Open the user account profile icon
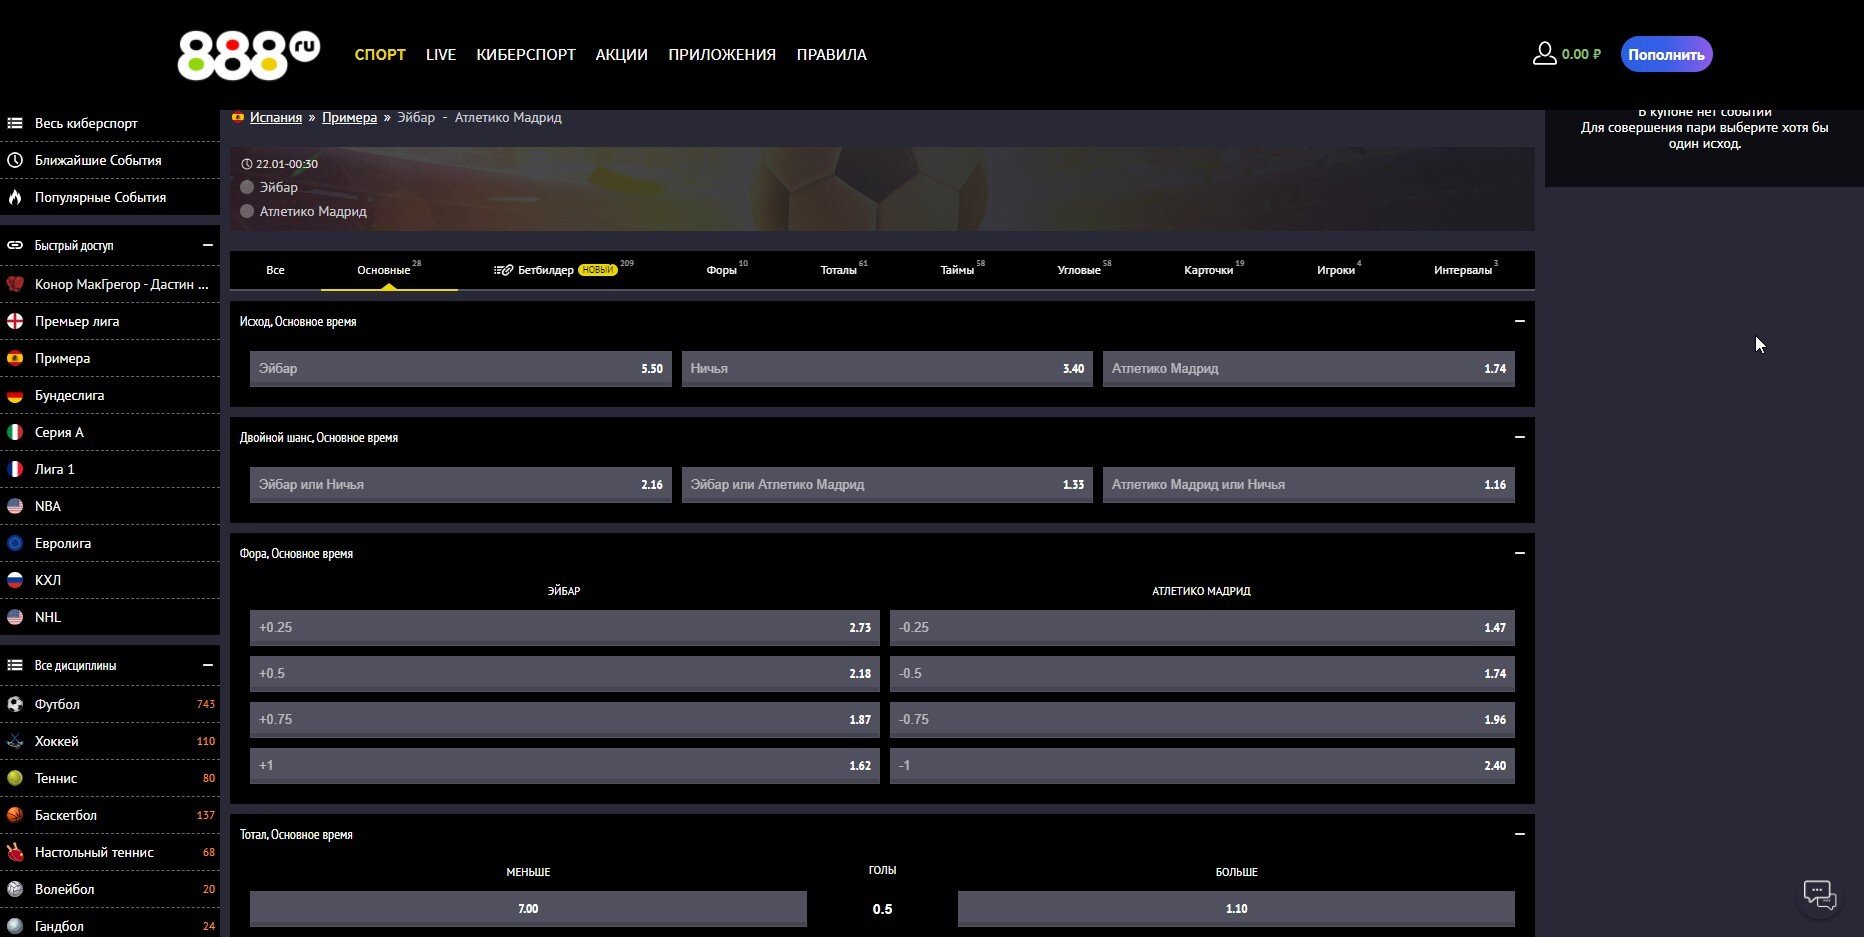The height and width of the screenshot is (937, 1864). click(x=1544, y=54)
